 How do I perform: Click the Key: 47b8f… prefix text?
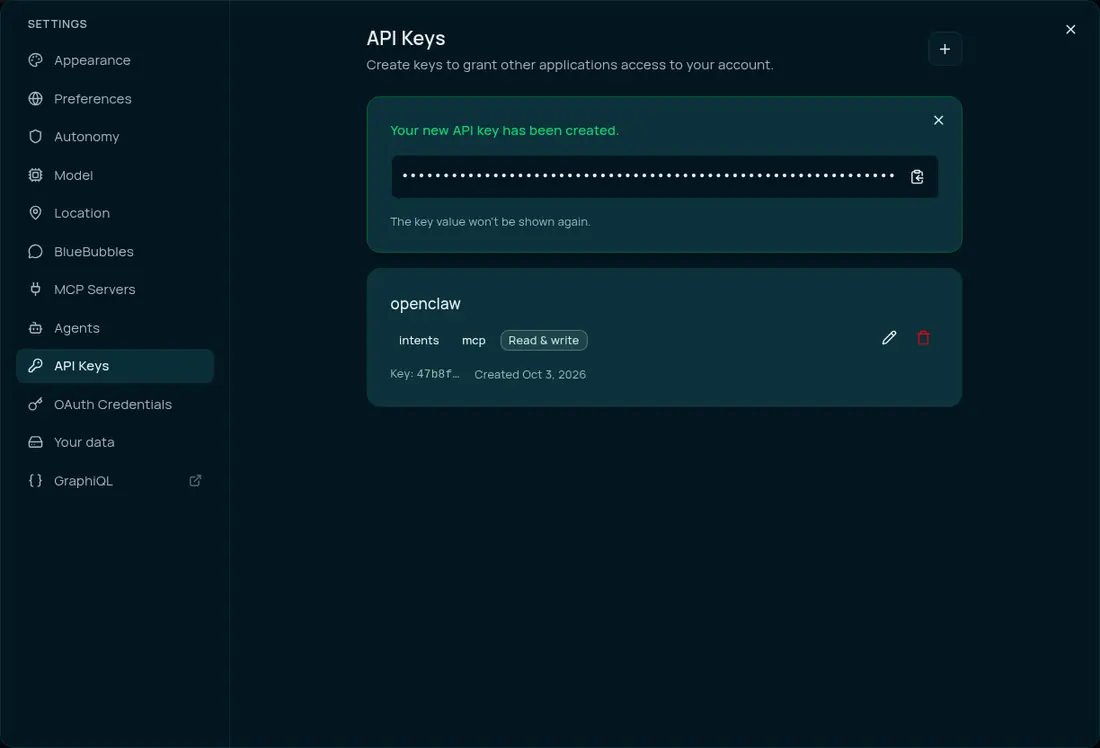coord(424,374)
